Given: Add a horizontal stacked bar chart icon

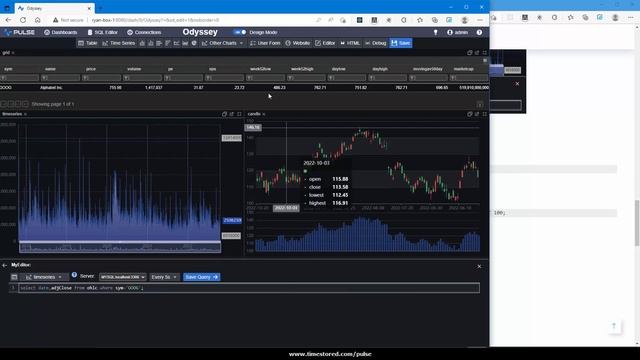Looking at the screenshot, I should point(168,43).
